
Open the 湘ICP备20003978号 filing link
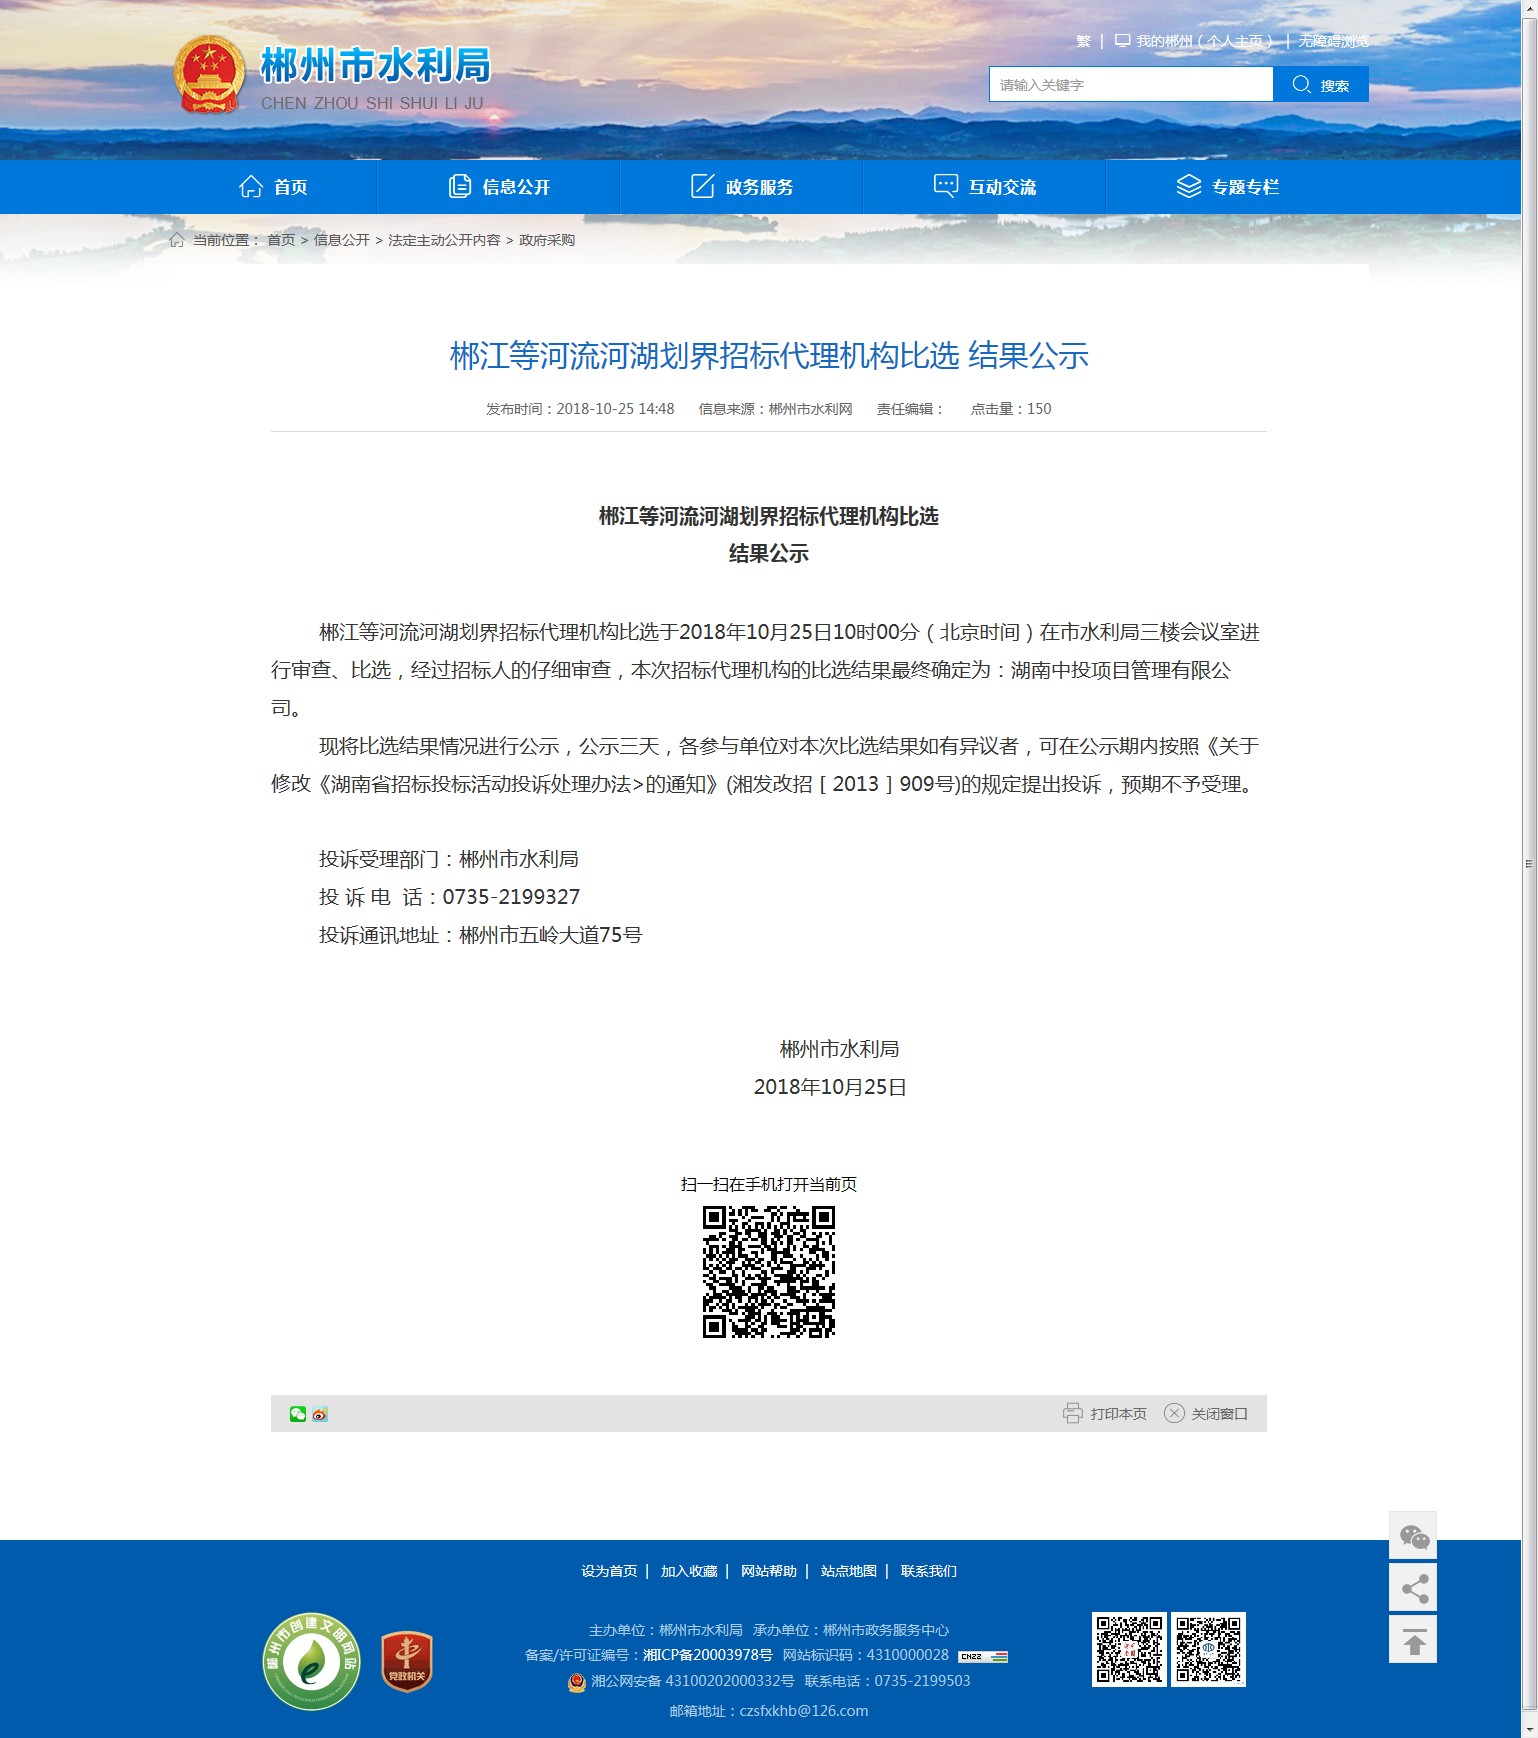(x=708, y=1655)
